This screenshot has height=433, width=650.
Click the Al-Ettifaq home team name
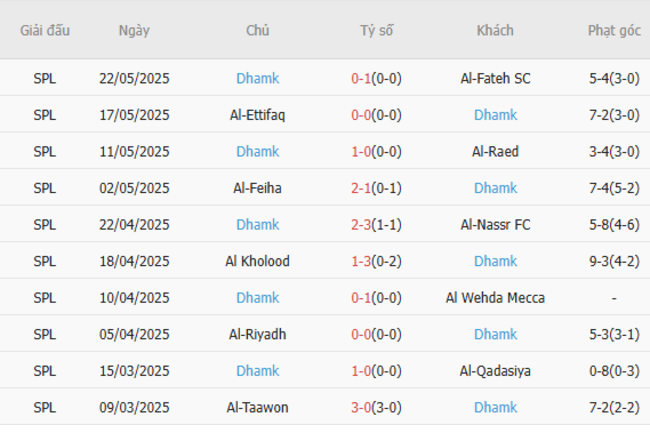[x=258, y=115]
